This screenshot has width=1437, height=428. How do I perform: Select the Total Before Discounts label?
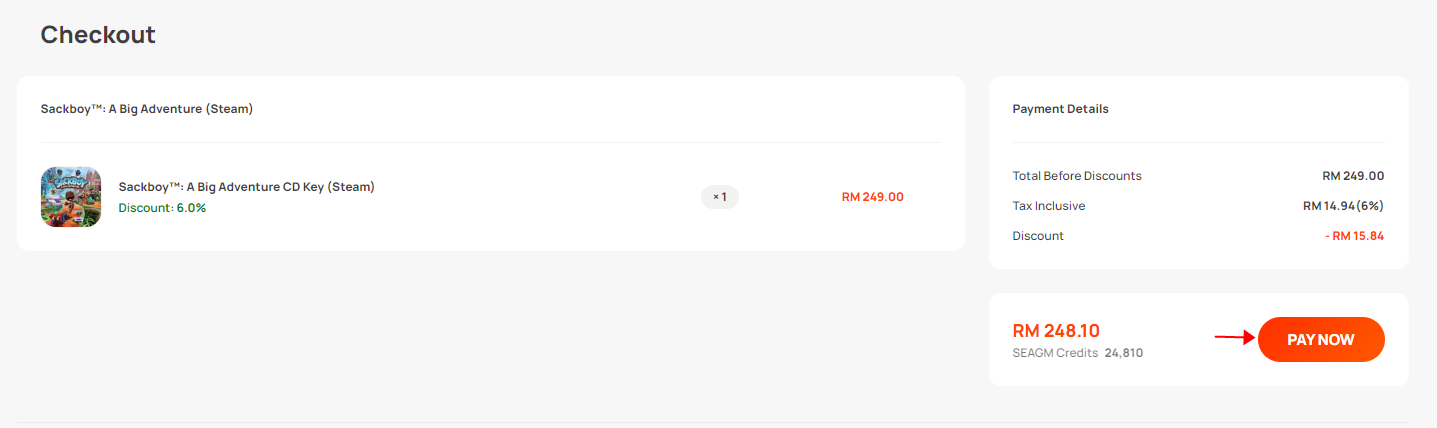coord(1077,176)
